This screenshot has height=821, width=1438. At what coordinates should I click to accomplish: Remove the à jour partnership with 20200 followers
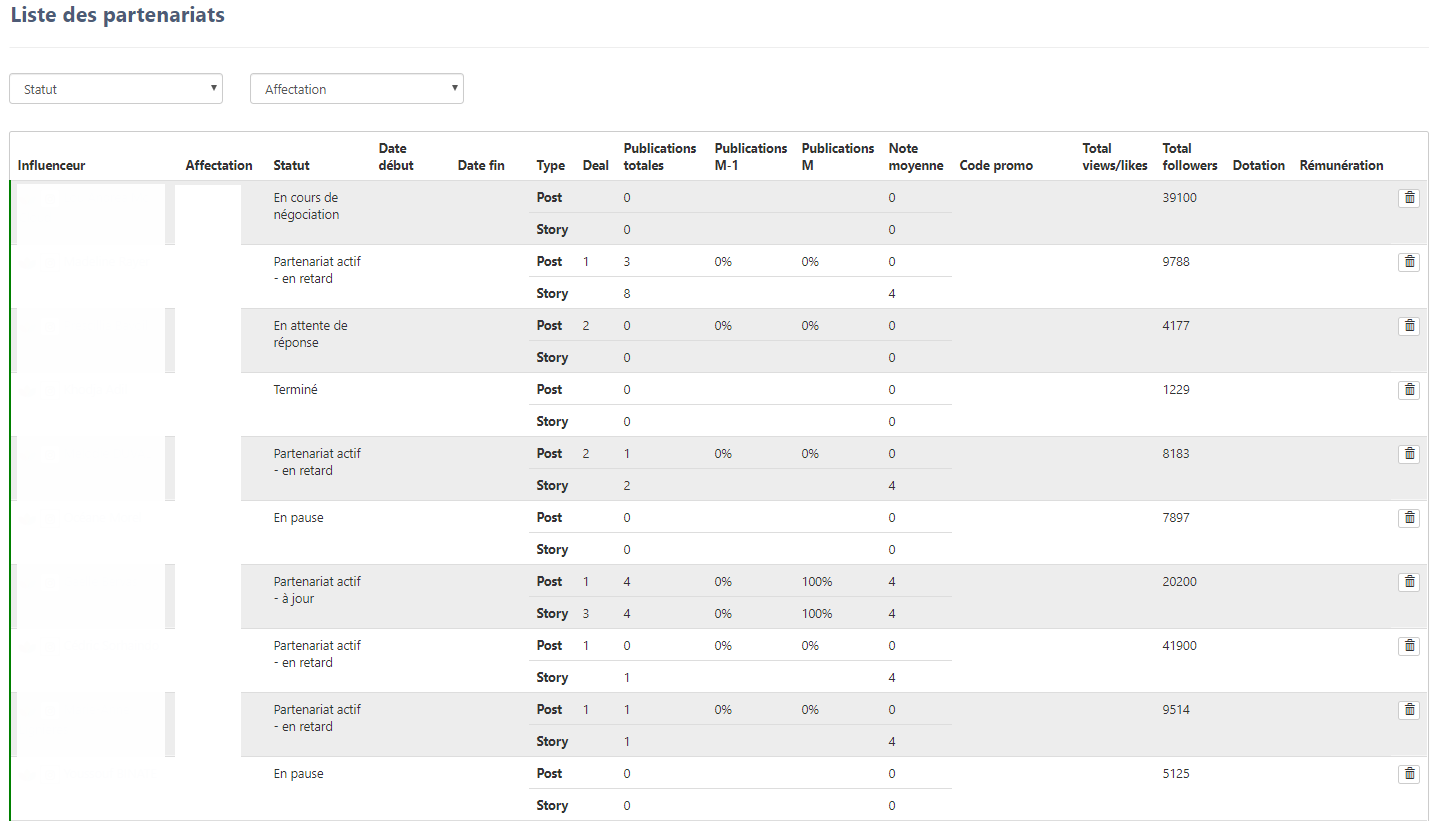pyautogui.click(x=1409, y=582)
